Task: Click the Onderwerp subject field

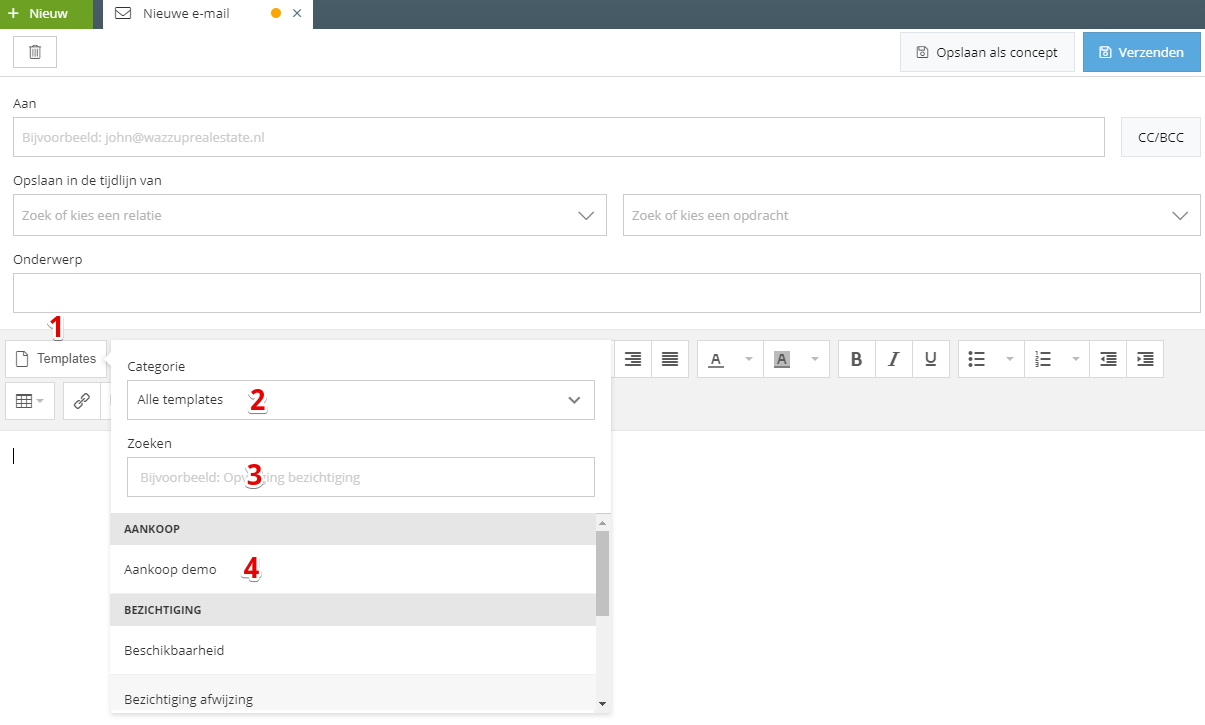Action: (x=607, y=293)
